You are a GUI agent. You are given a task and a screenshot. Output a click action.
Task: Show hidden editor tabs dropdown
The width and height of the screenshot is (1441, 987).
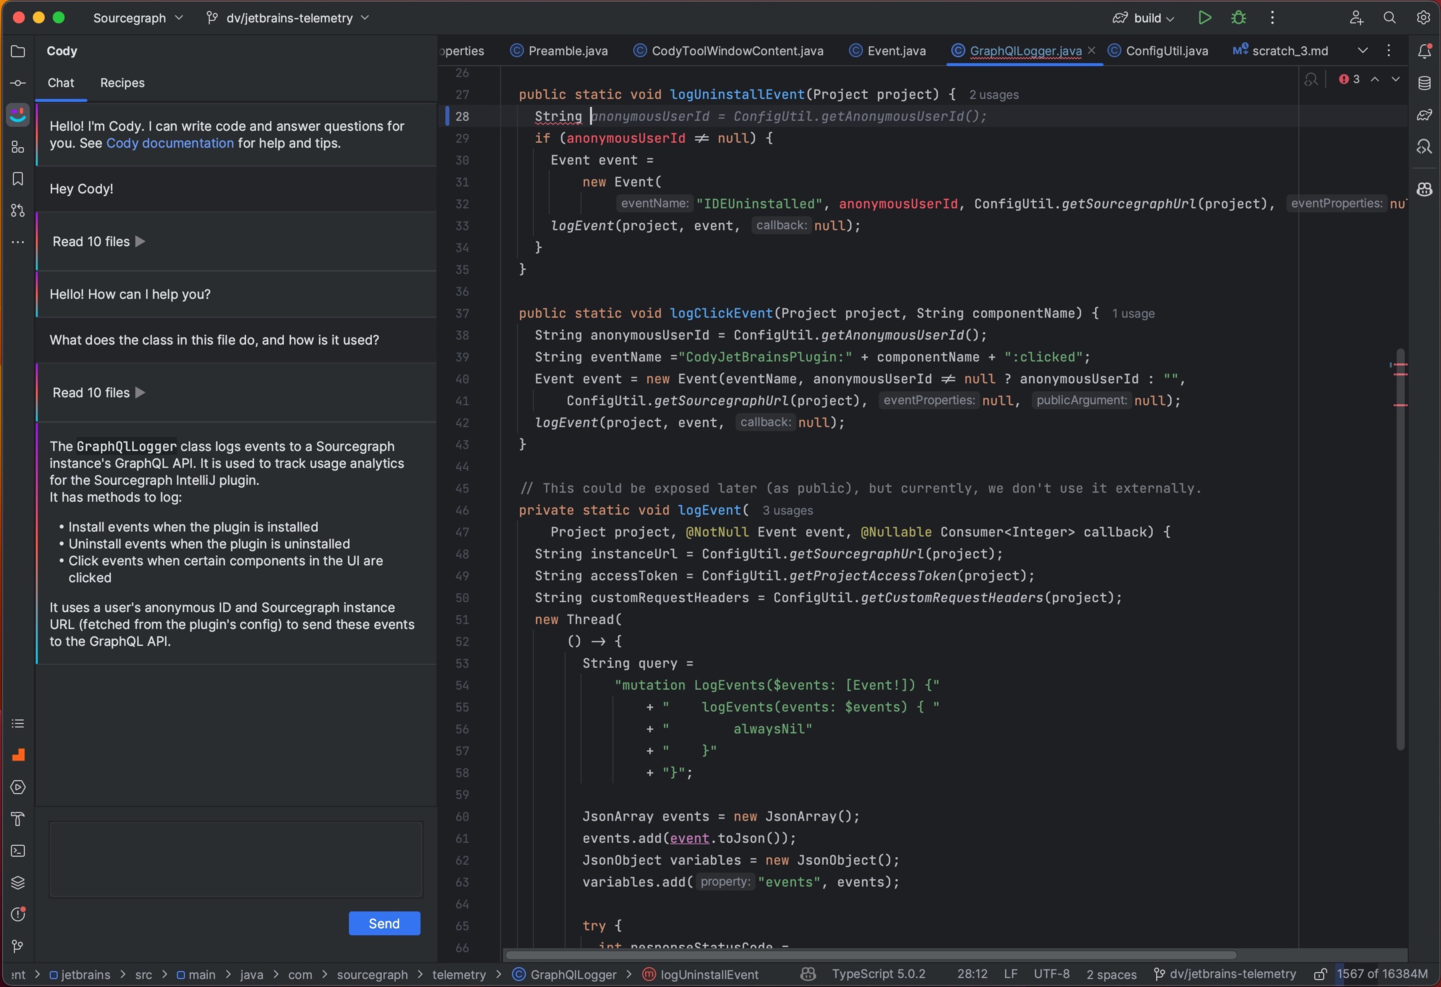tap(1362, 51)
